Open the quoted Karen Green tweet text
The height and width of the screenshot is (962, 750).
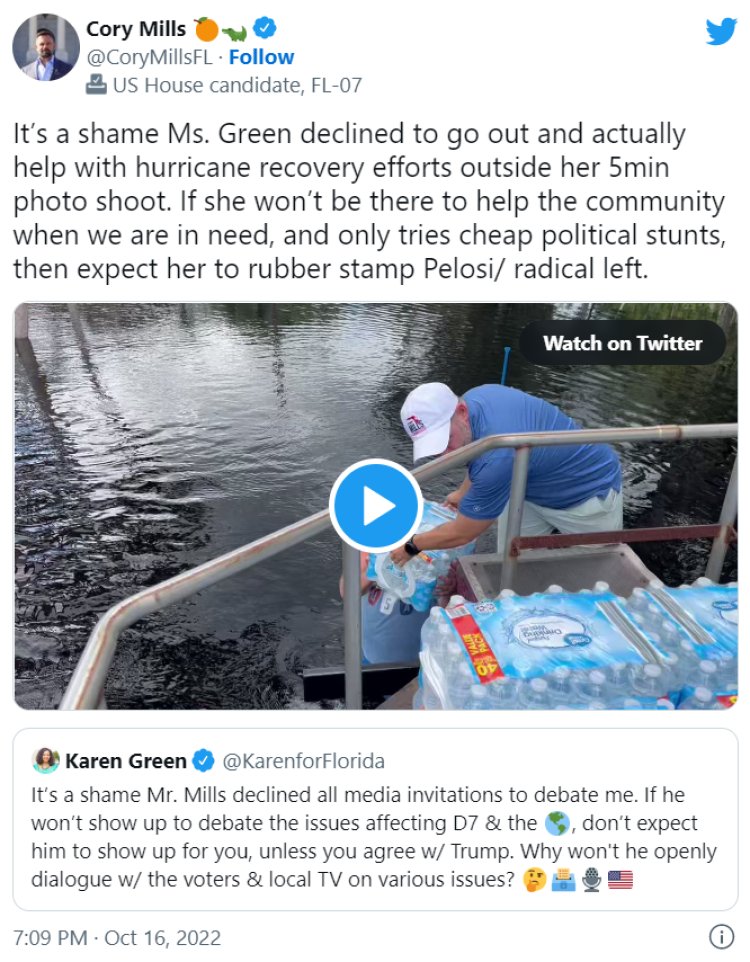click(x=374, y=837)
